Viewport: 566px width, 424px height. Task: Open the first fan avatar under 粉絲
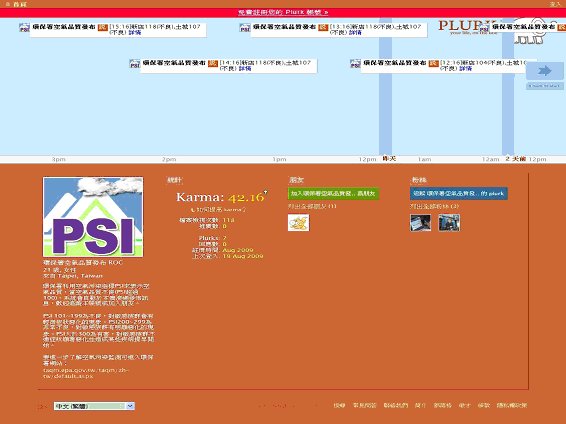point(421,223)
